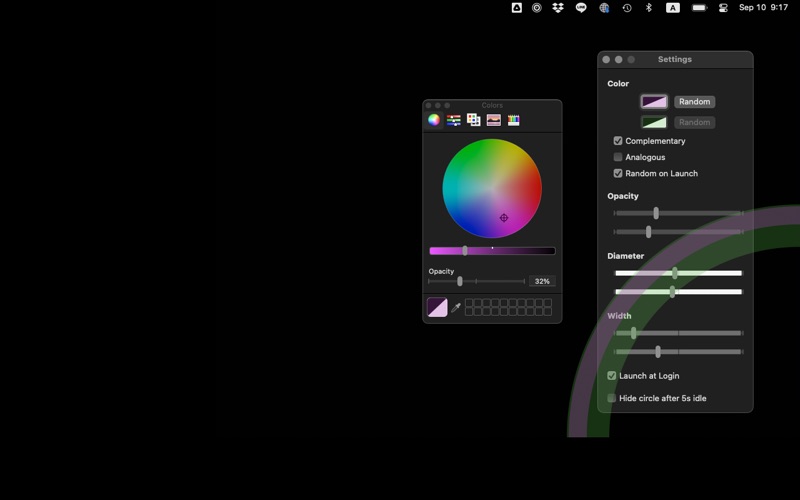Open the green color well in Settings
Image resolution: width=800 pixels, height=500 pixels.
click(x=654, y=122)
